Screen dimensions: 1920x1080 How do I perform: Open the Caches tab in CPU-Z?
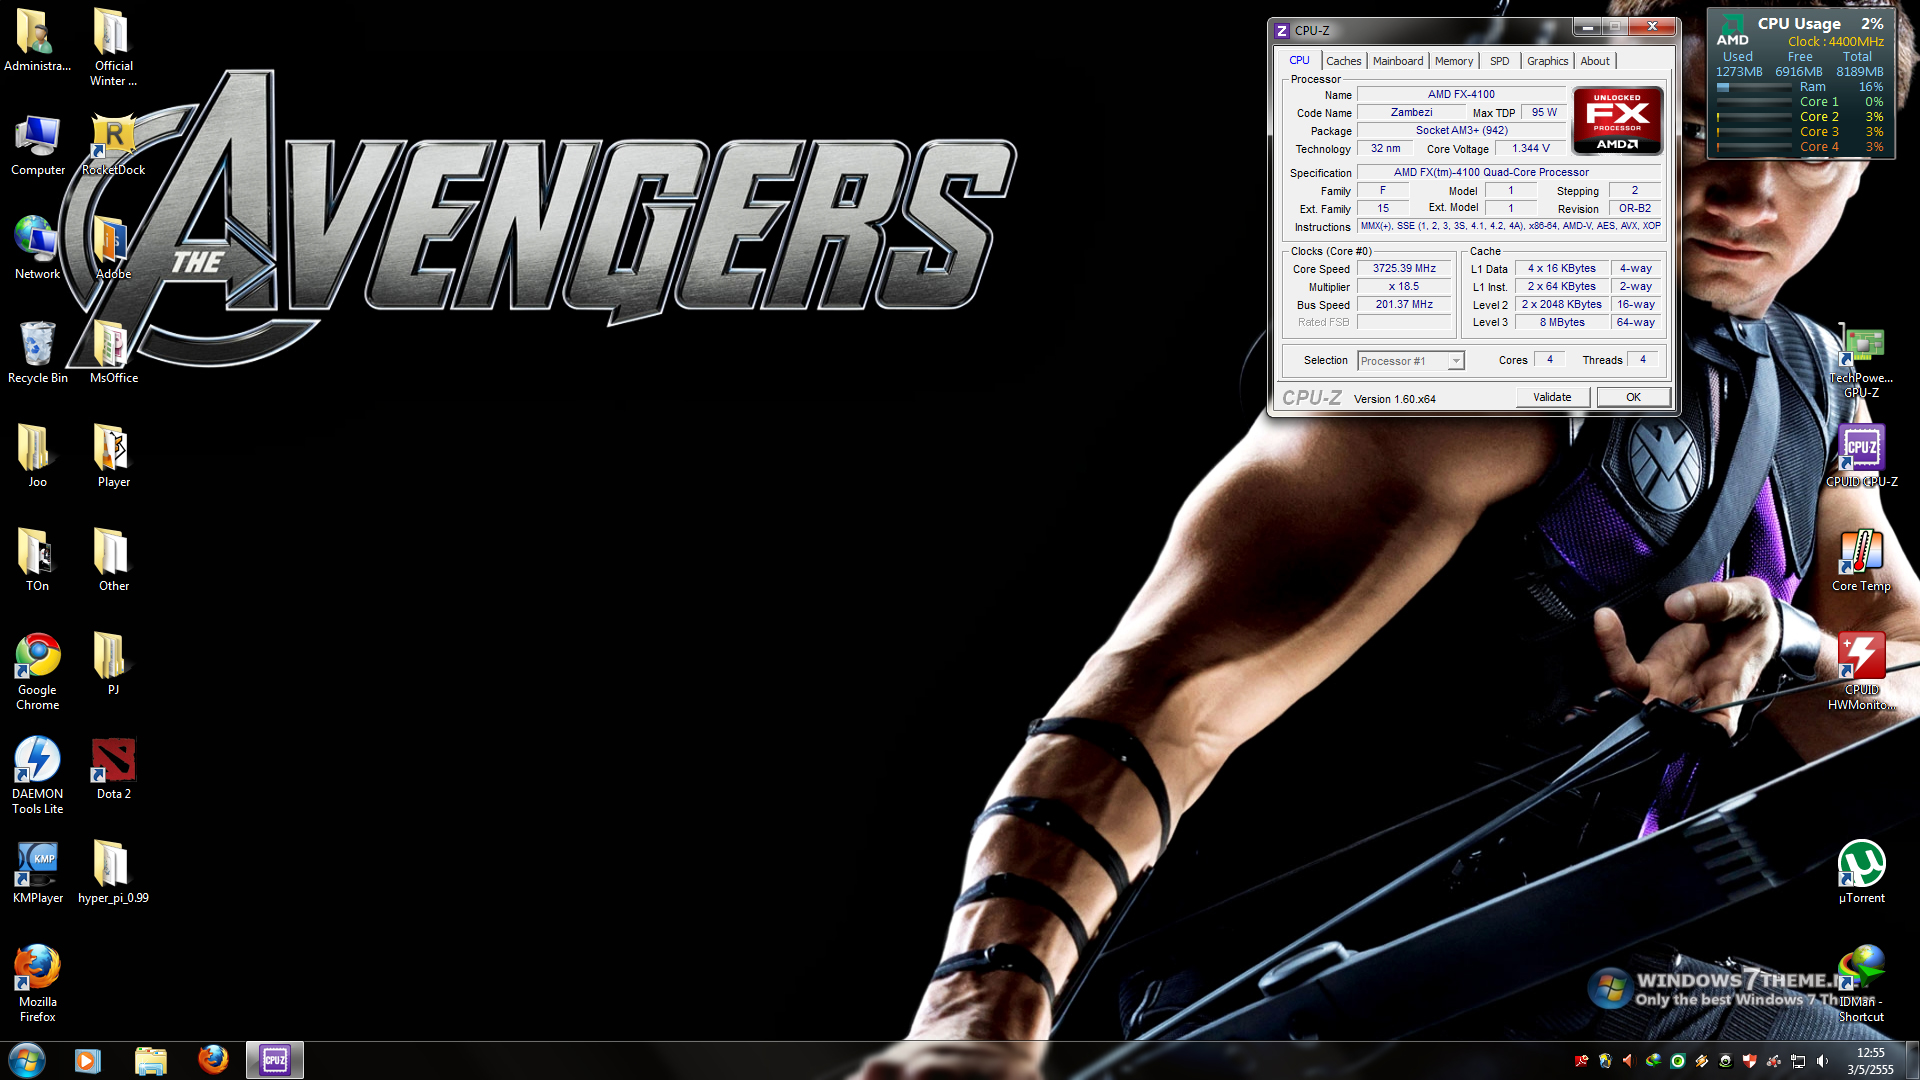(1343, 61)
